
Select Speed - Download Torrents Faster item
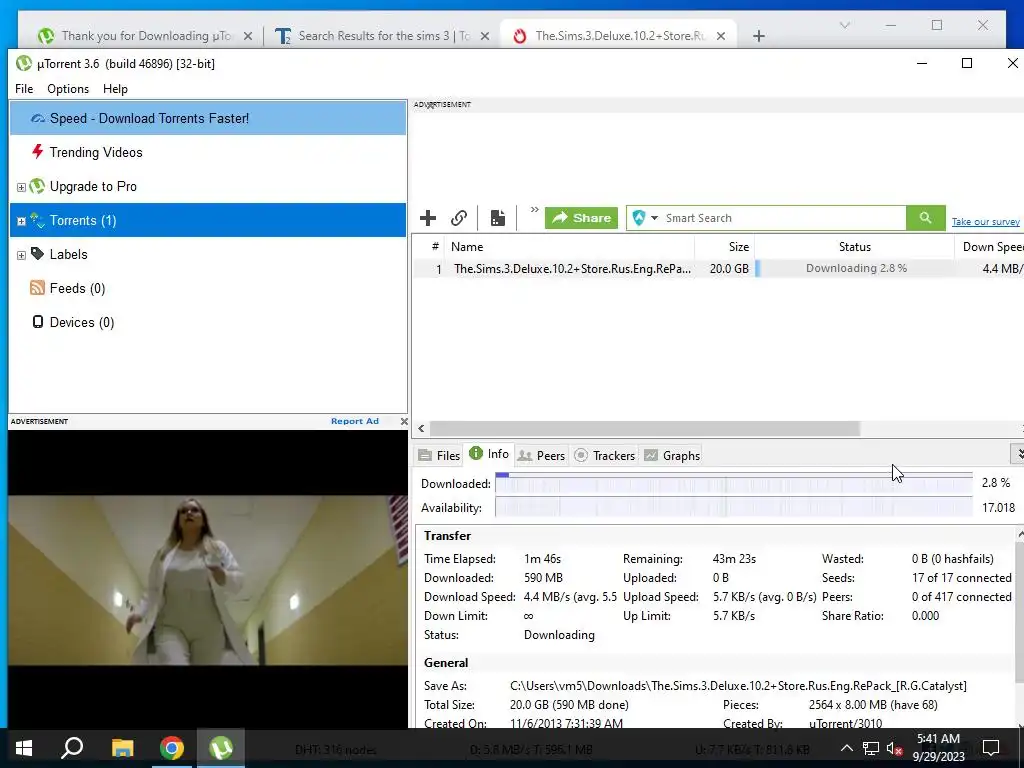click(x=208, y=118)
